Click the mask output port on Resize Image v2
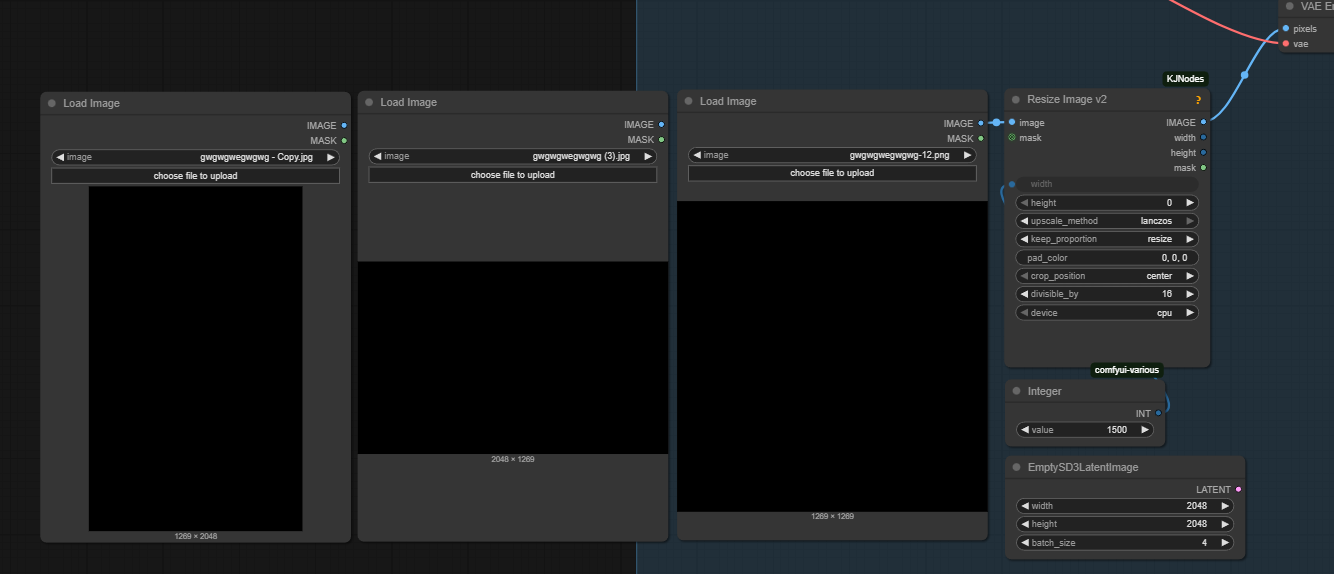Viewport: 1334px width, 574px height. coord(1203,168)
